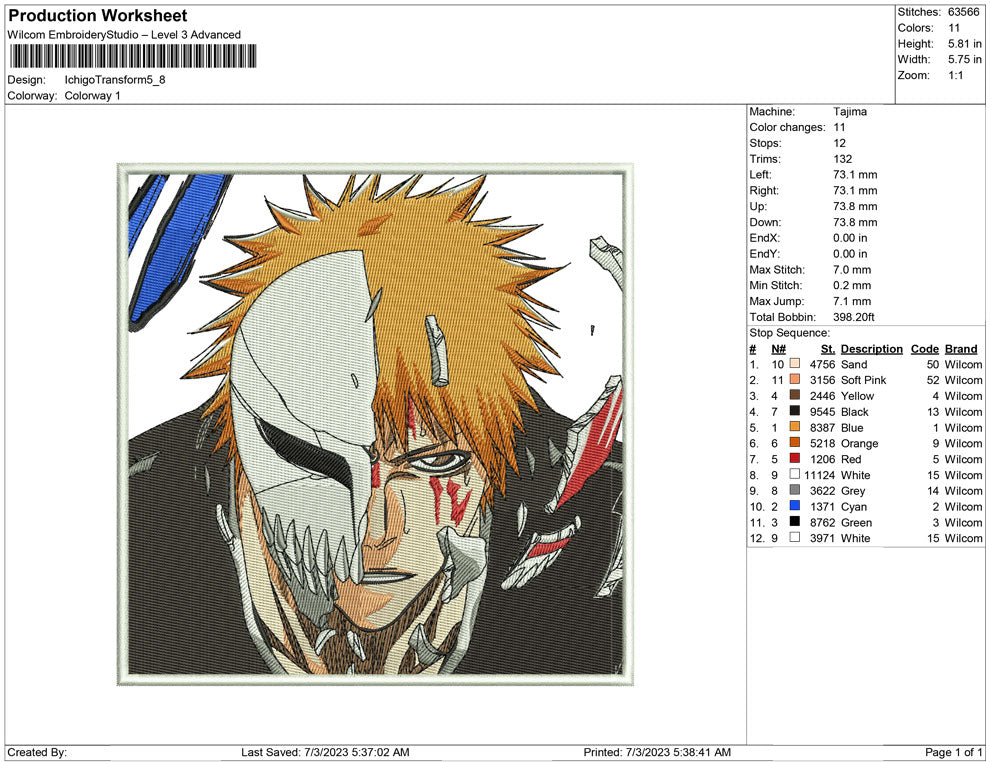The image size is (990, 762).
Task: Click the 'Grey' description text
Action: click(853, 491)
